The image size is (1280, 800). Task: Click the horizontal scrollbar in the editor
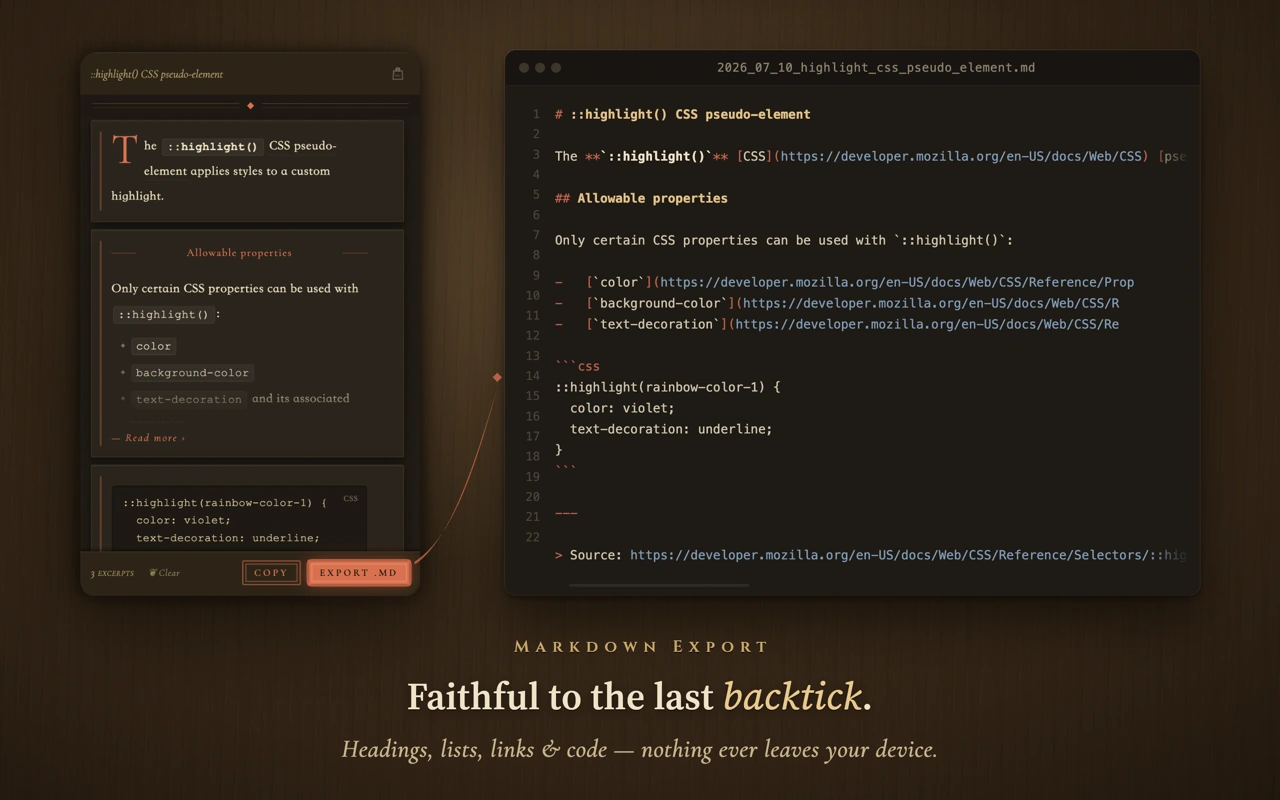coord(659,585)
